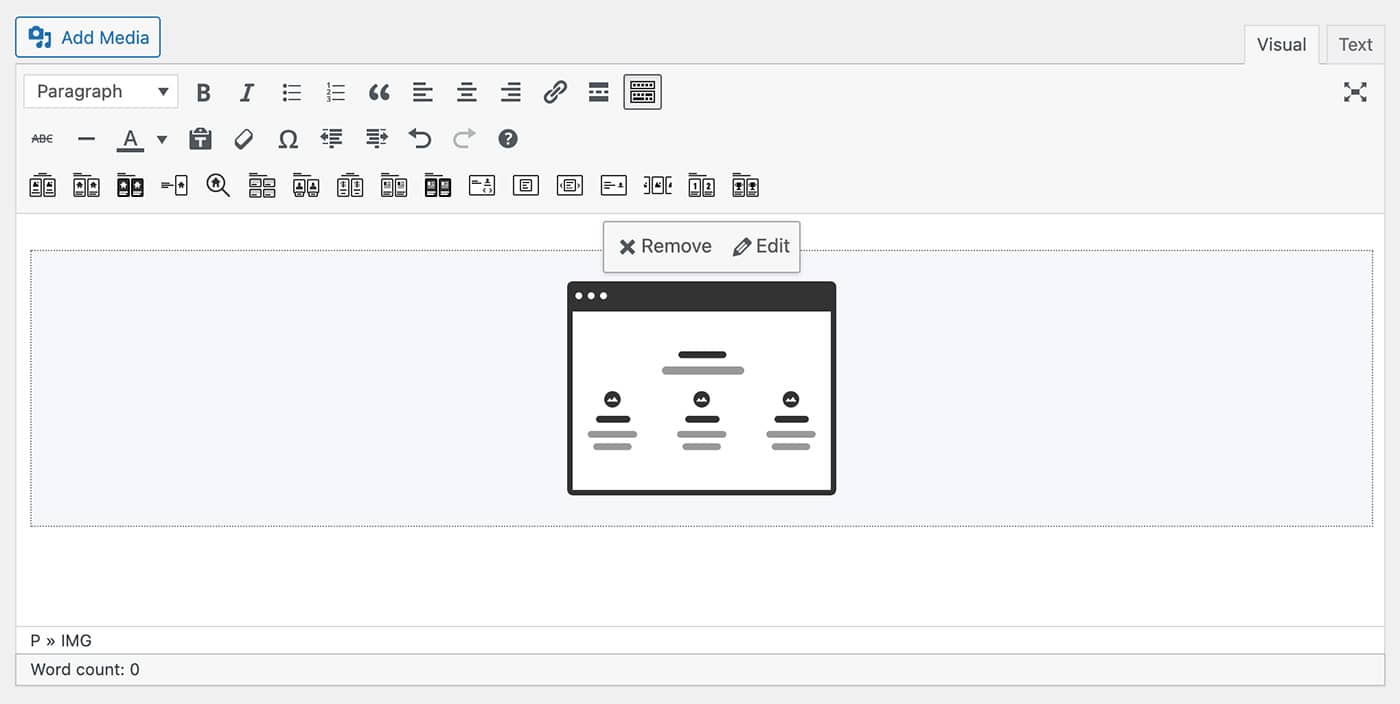Toggle distraction-free fullscreen mode

pos(1355,93)
